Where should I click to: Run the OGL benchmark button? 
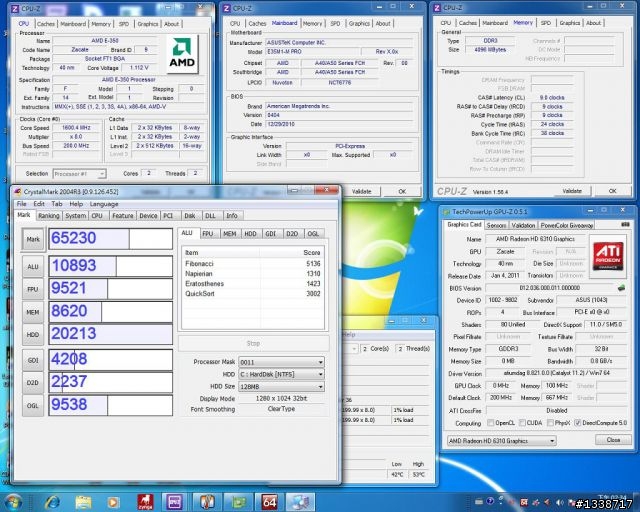pos(33,405)
